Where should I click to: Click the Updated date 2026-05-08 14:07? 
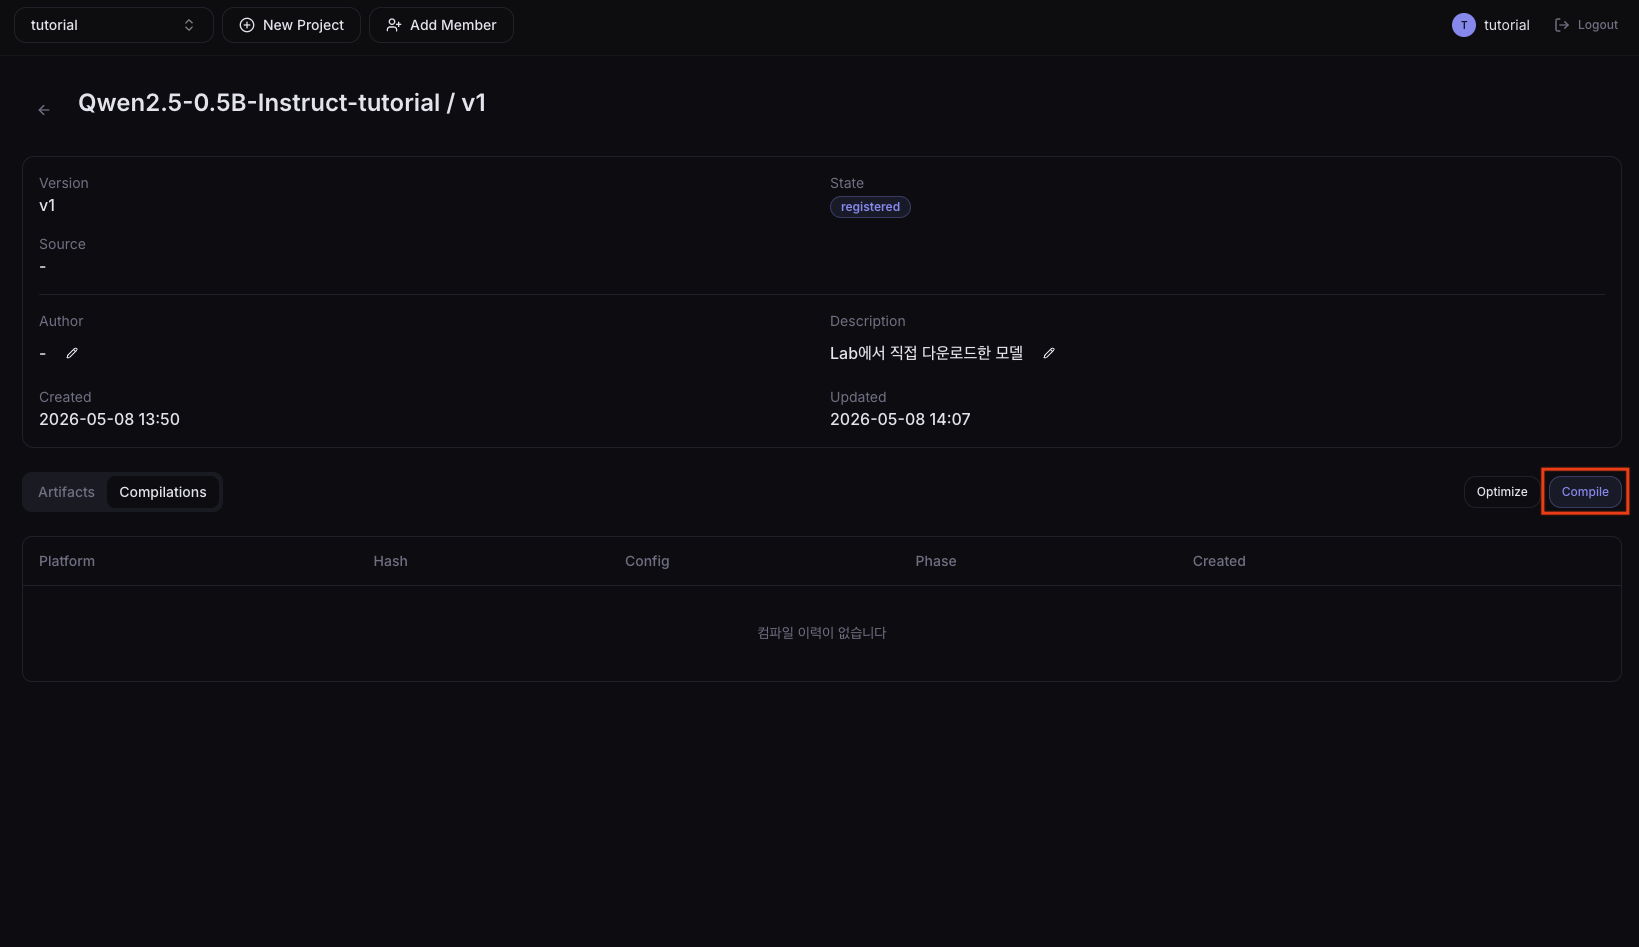pos(900,419)
